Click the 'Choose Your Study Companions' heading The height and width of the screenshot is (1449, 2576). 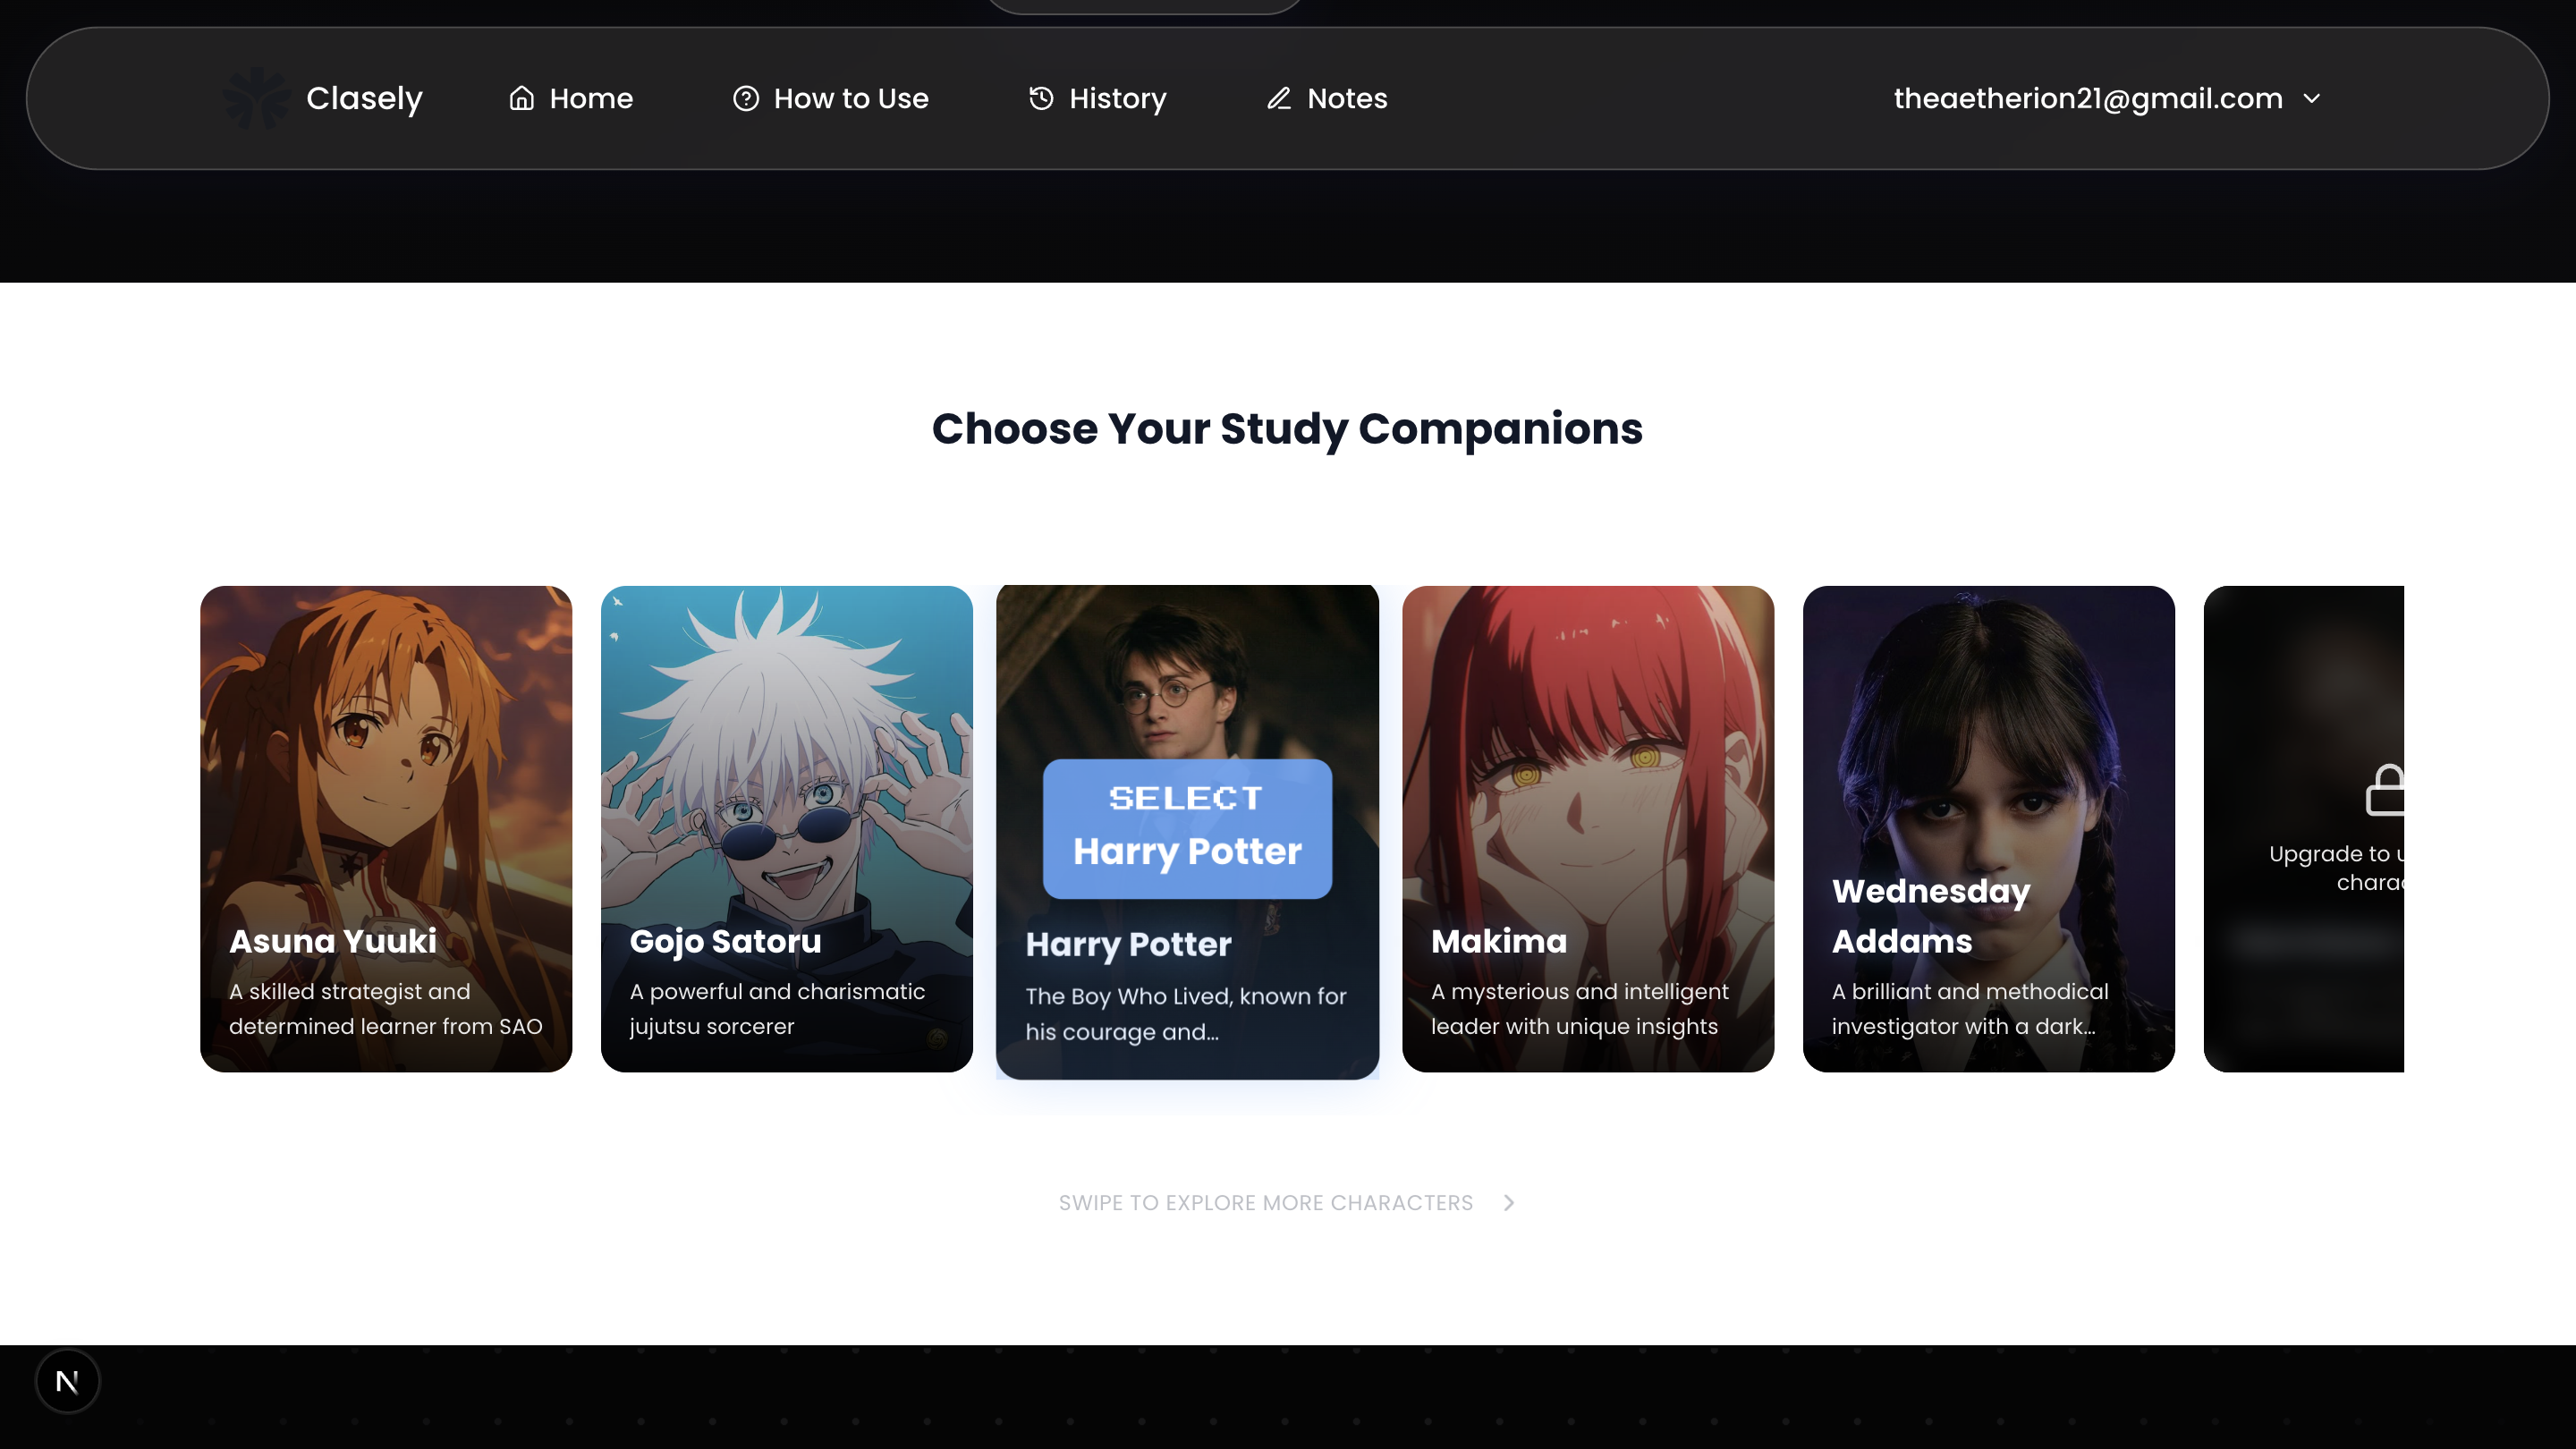(1287, 428)
